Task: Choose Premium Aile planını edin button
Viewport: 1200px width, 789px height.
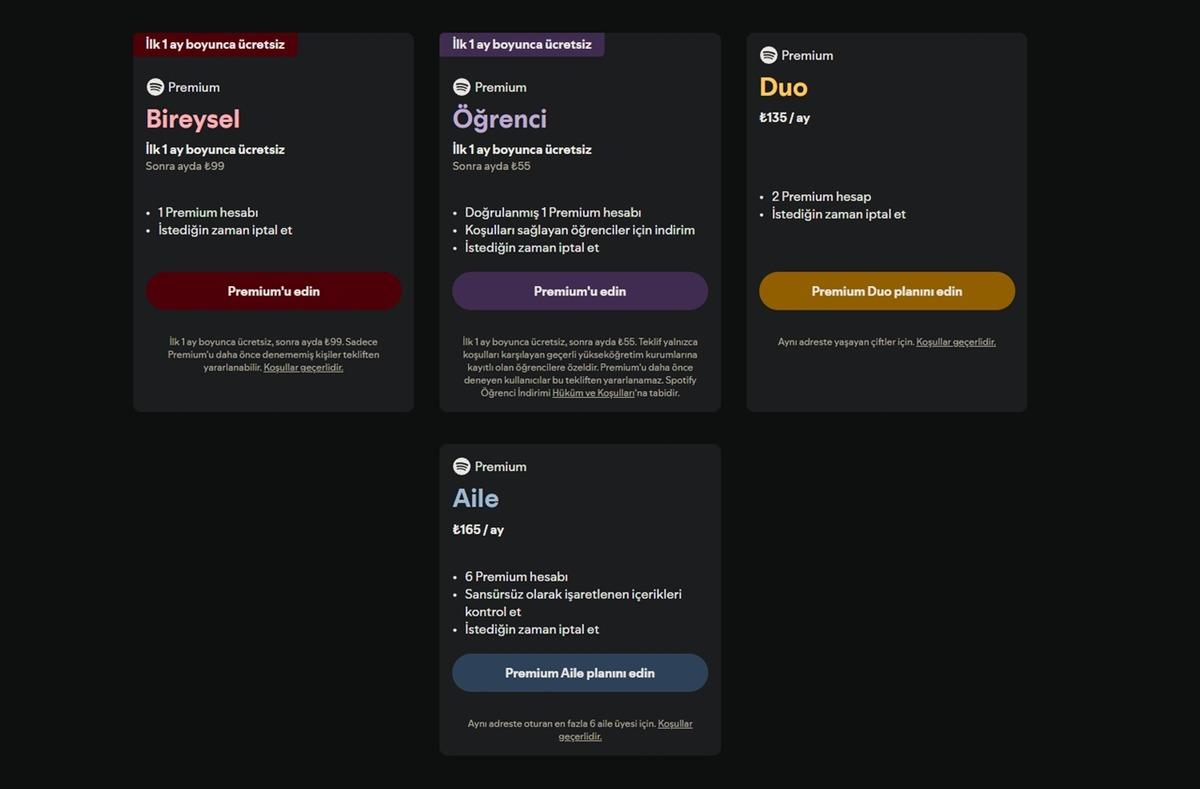Action: tap(579, 673)
